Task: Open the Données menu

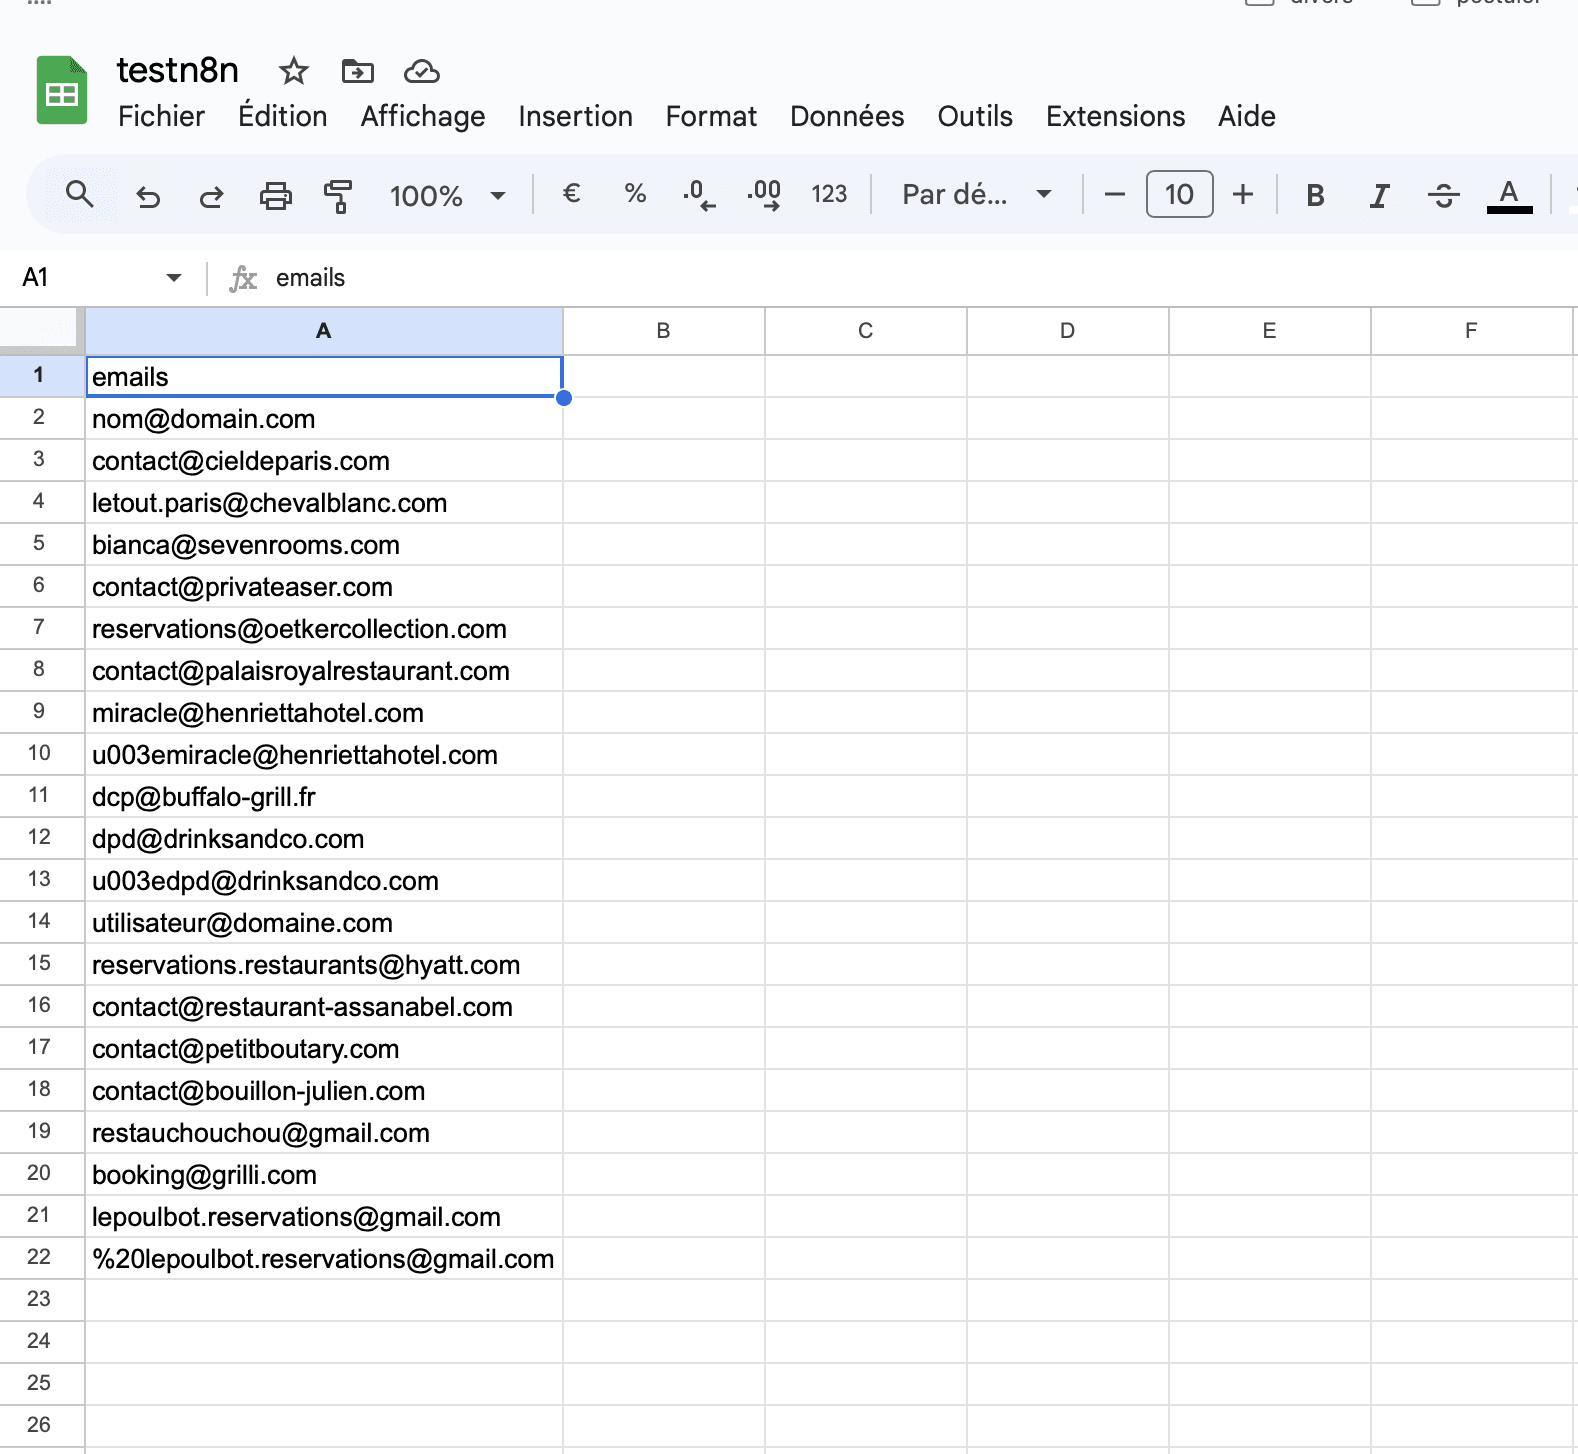Action: (847, 116)
